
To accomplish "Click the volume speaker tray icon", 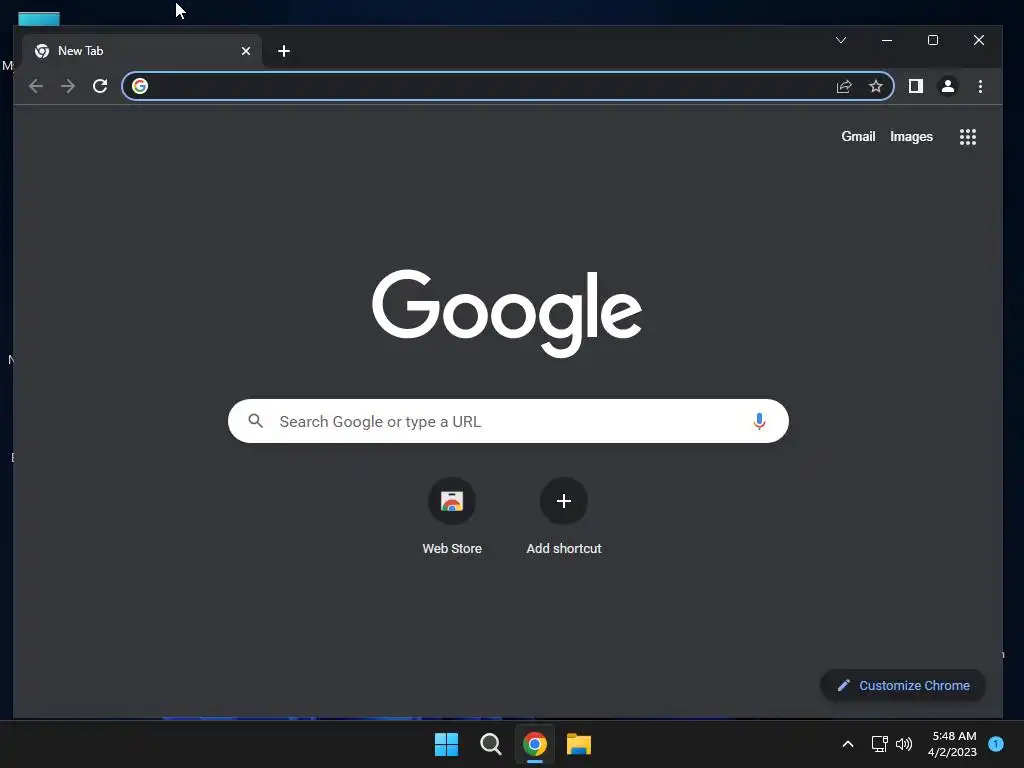I will pyautogui.click(x=904, y=744).
